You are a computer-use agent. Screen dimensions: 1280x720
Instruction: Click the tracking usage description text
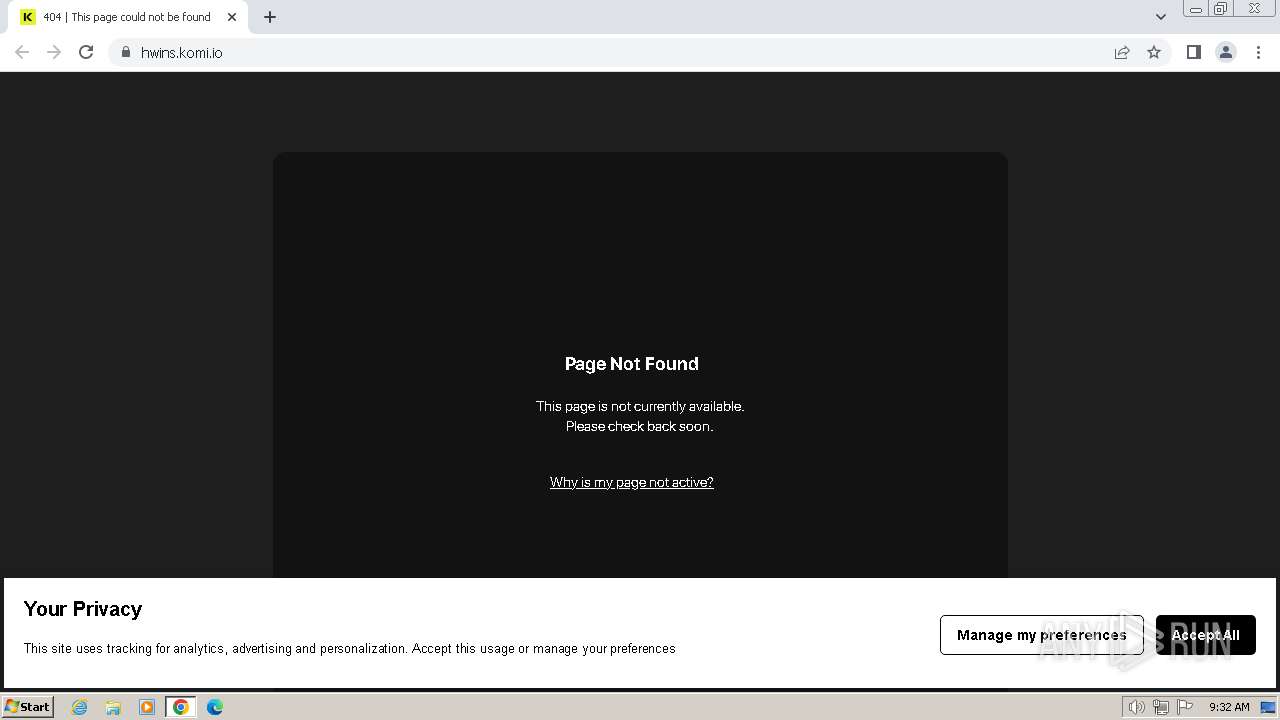pyautogui.click(x=350, y=649)
